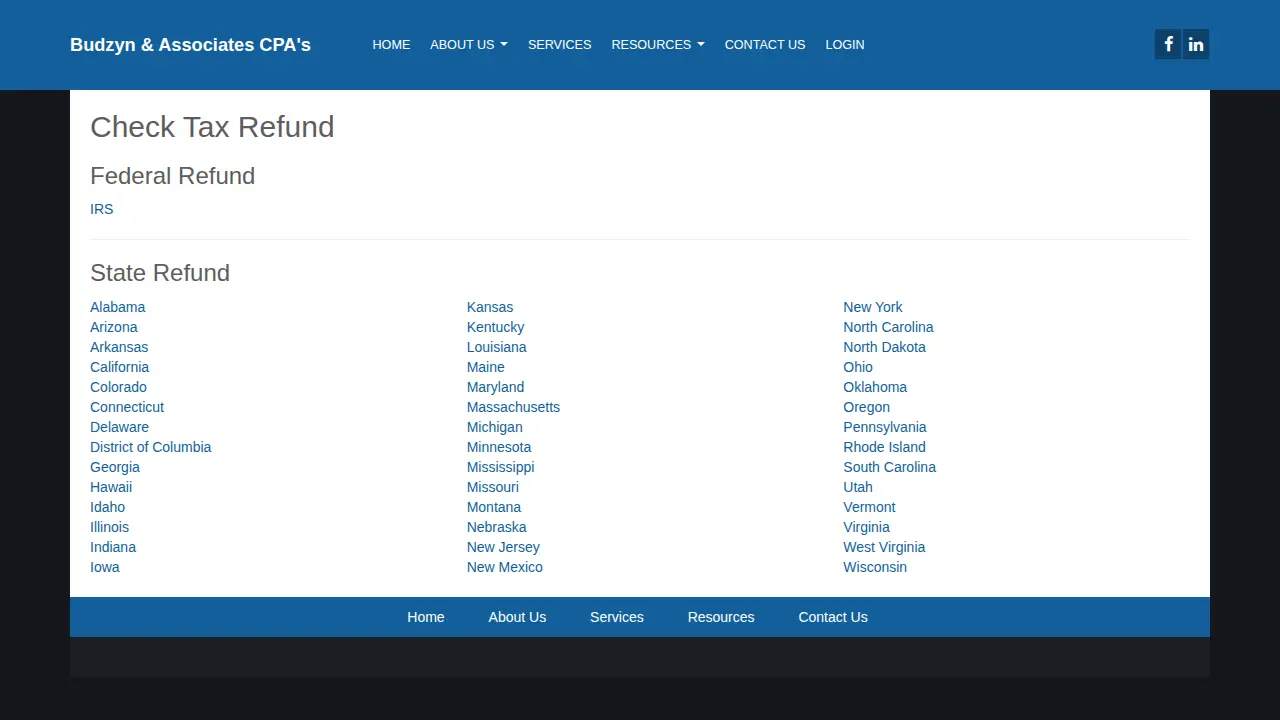Open the IRS federal refund link

[x=102, y=209]
